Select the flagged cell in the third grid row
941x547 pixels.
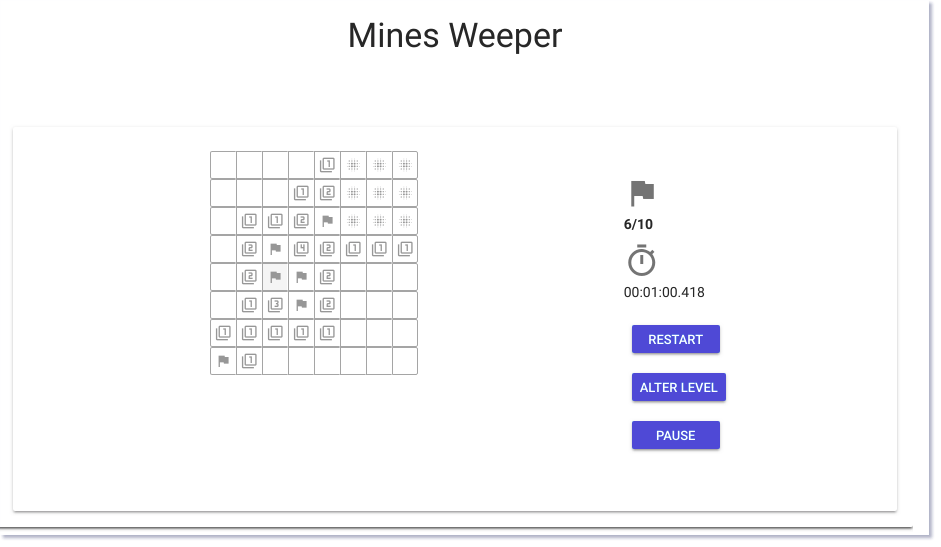[327, 221]
